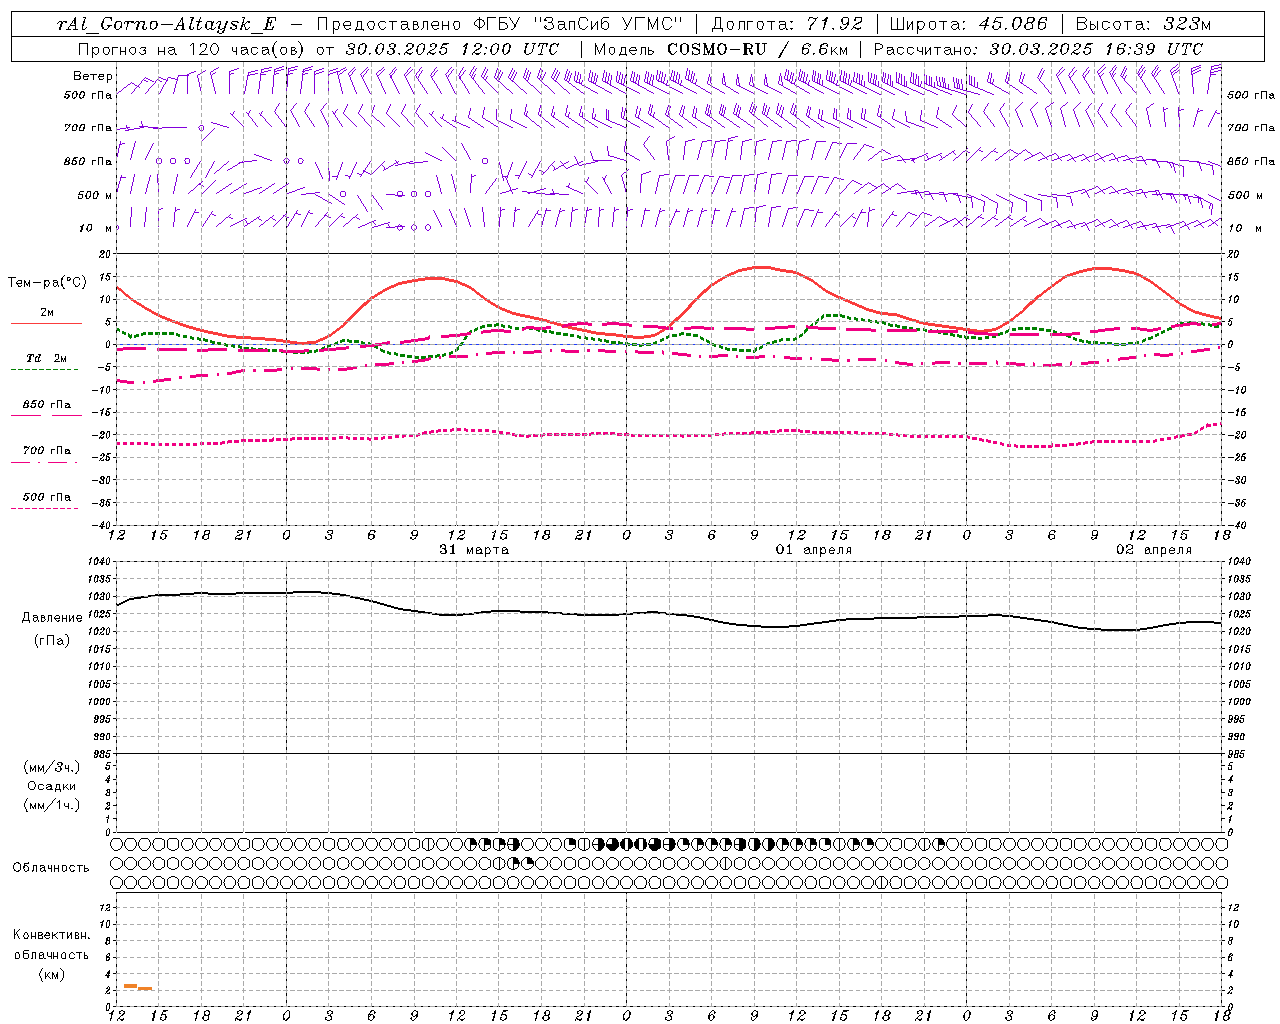This screenshot has height=1024, width=1280.
Task: Click the 31 марта date label
Action: tap(474, 550)
